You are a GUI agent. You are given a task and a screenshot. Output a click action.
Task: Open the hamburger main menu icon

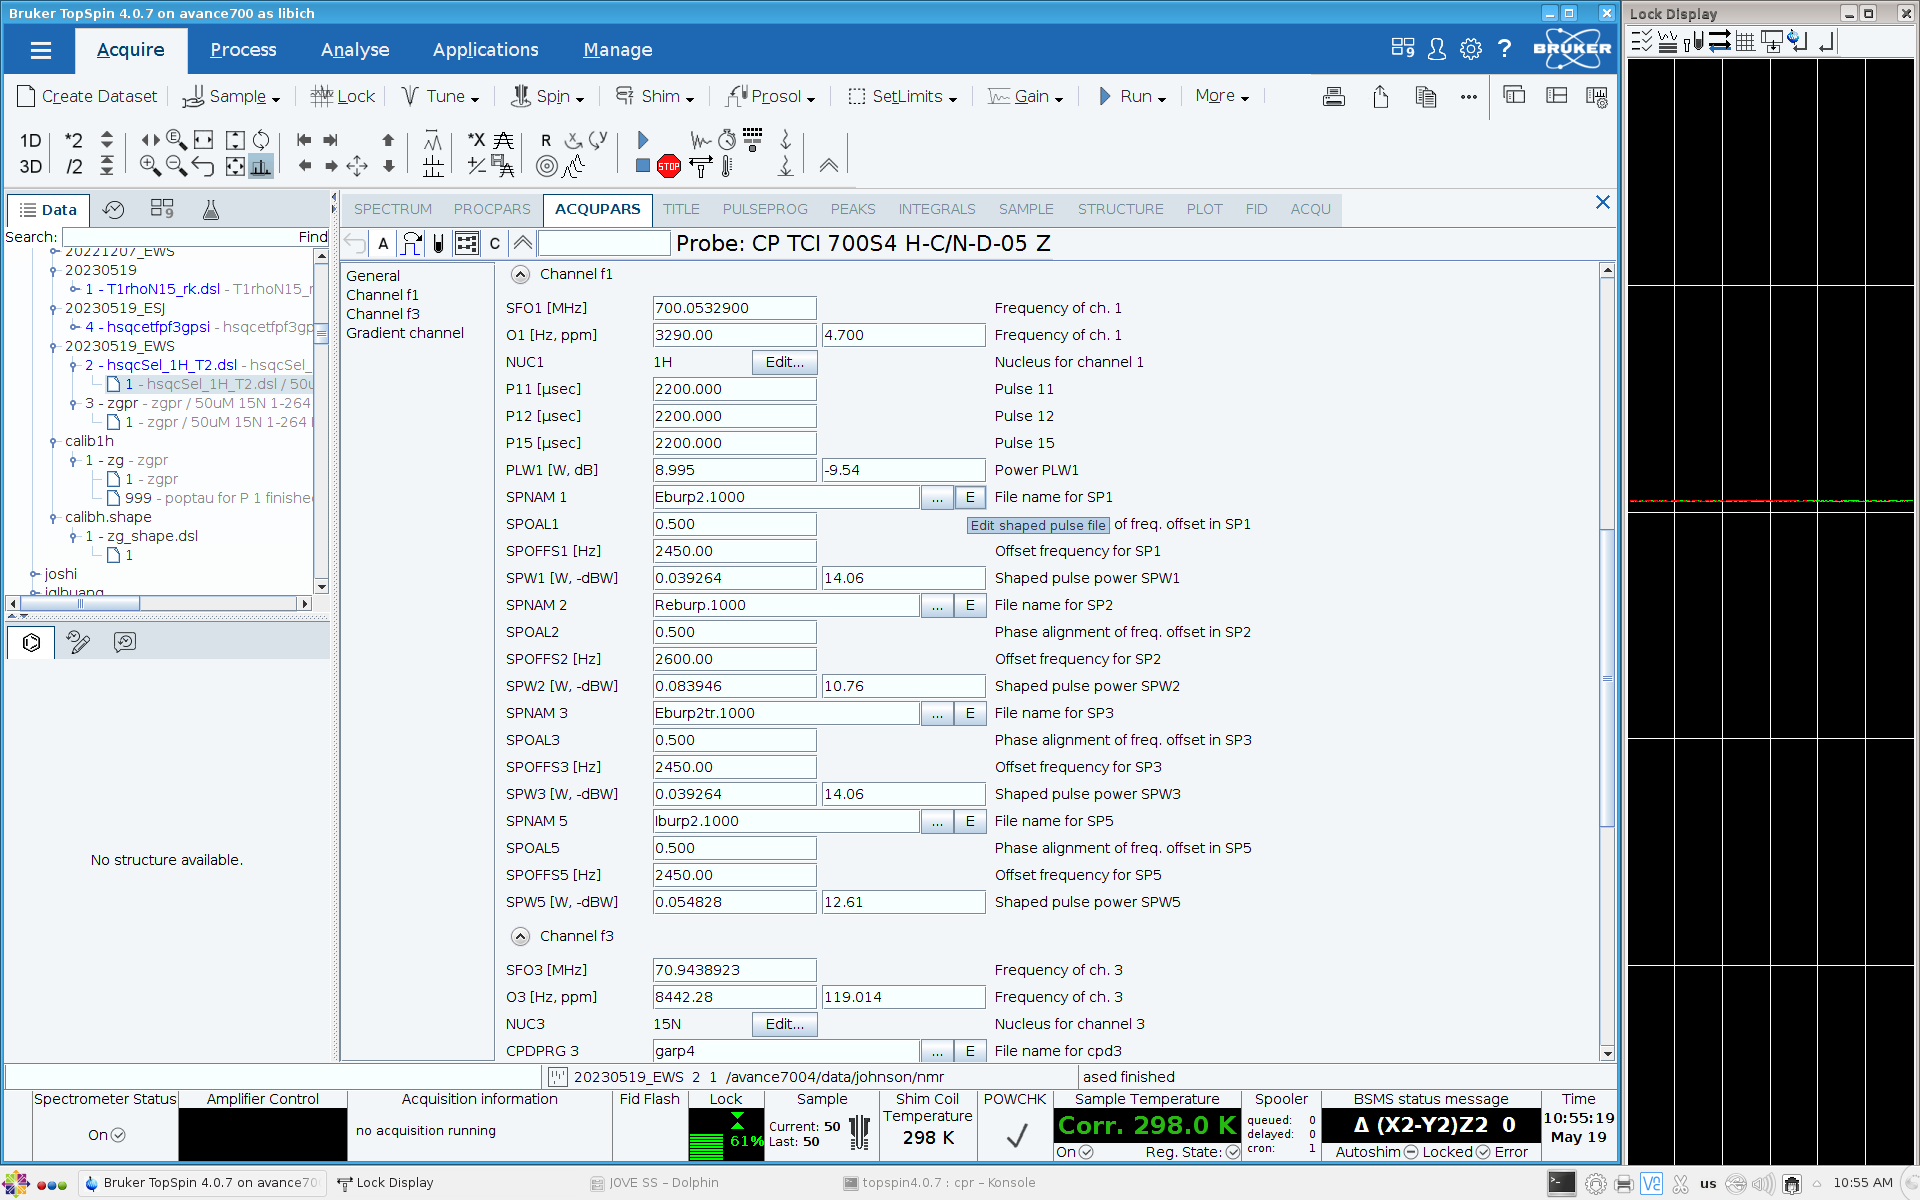point(41,50)
